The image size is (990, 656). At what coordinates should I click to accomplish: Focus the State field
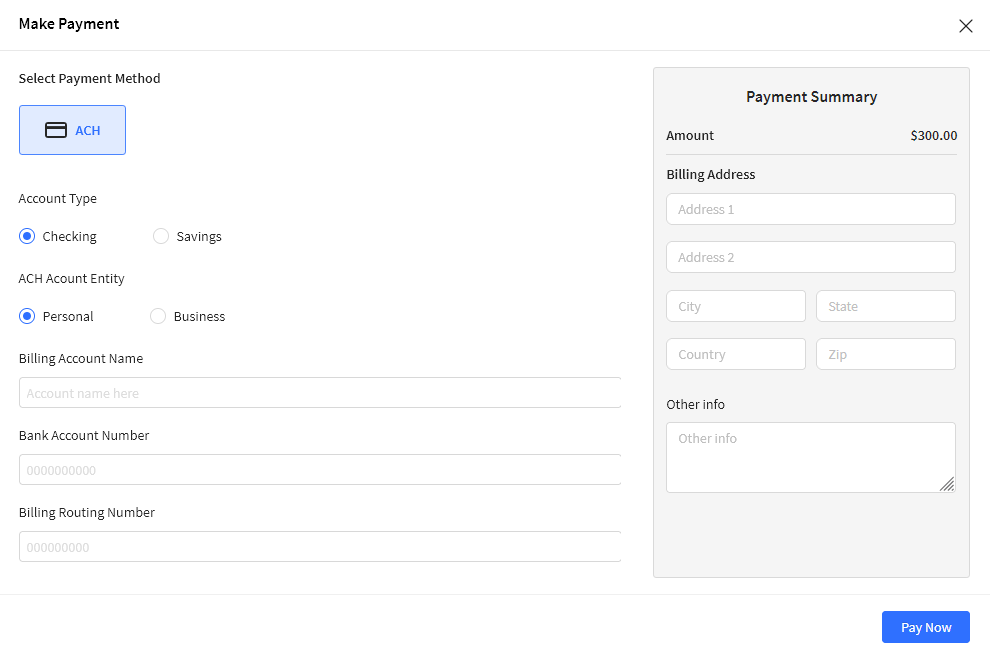point(886,306)
